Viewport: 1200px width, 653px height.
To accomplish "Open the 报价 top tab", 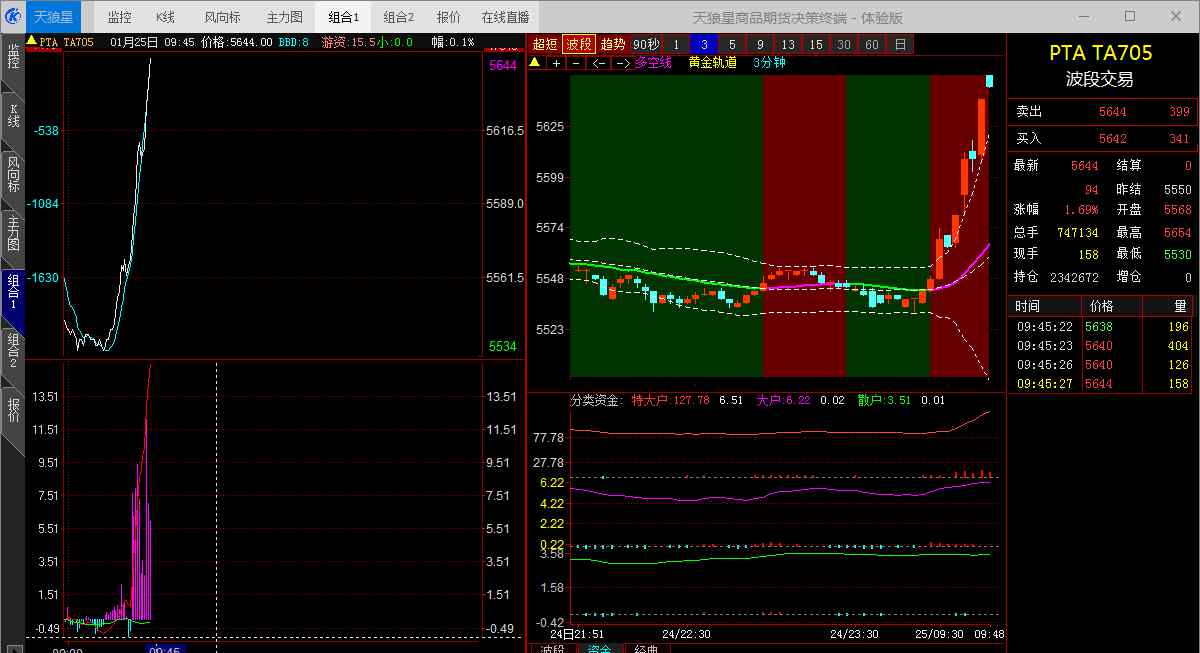I will tap(449, 17).
